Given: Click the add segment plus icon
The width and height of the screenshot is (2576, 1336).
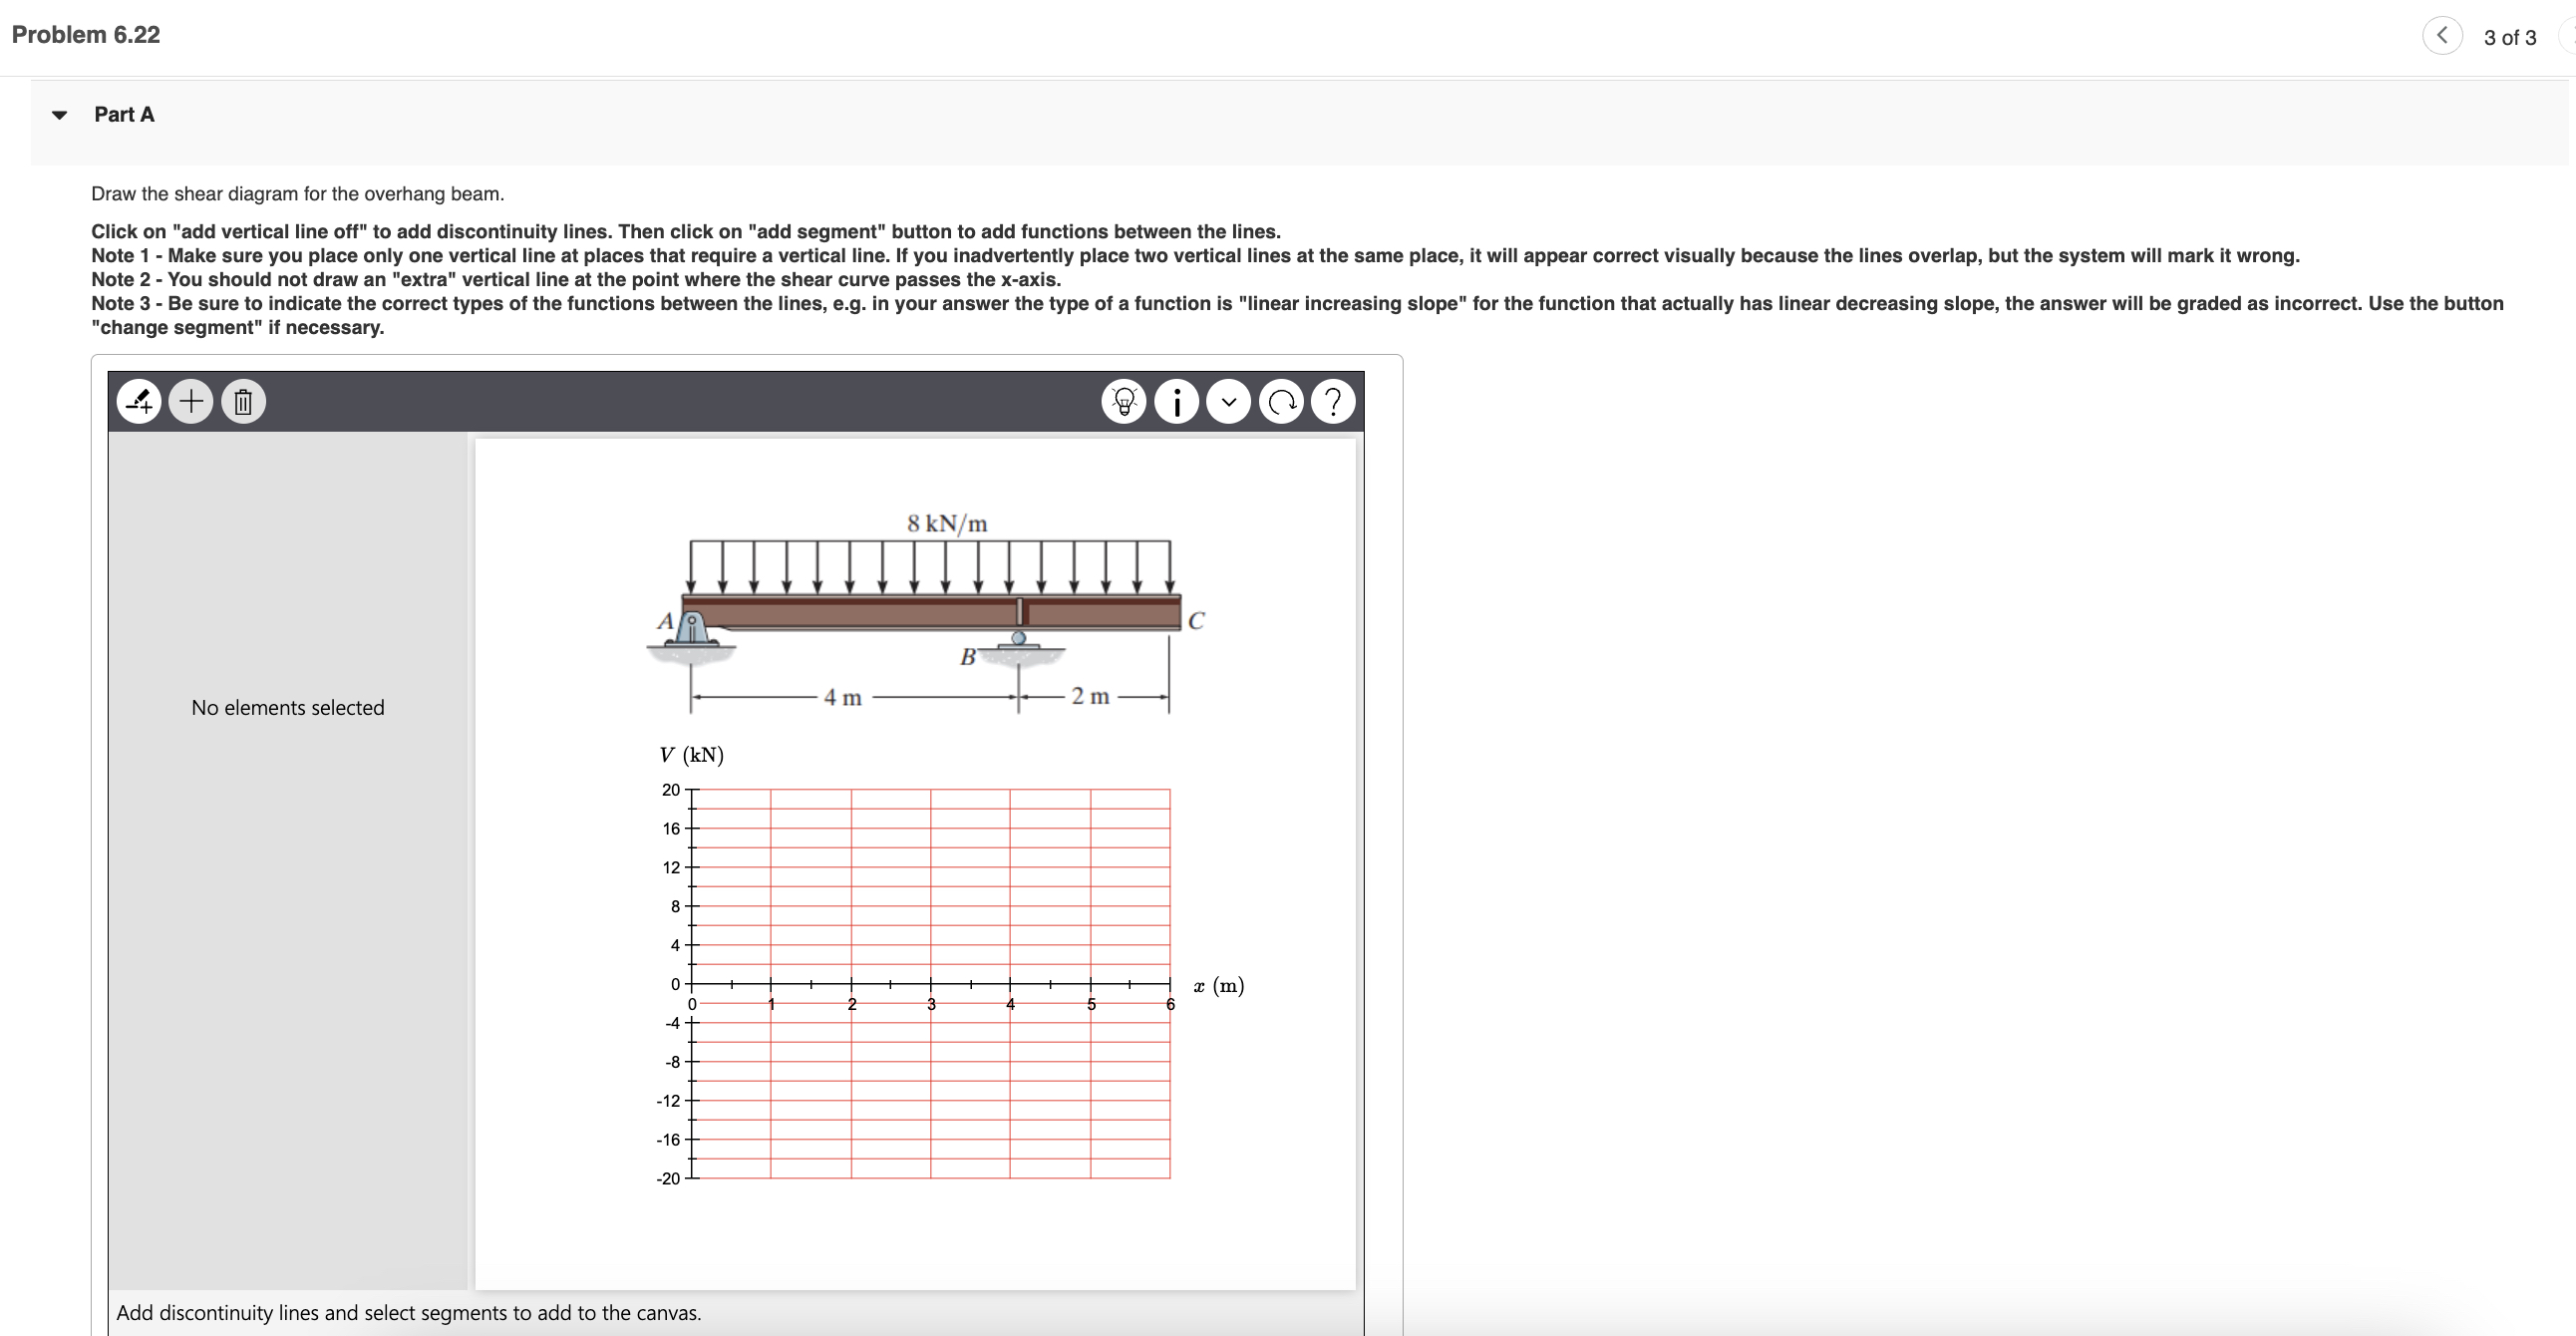Looking at the screenshot, I should pos(191,402).
